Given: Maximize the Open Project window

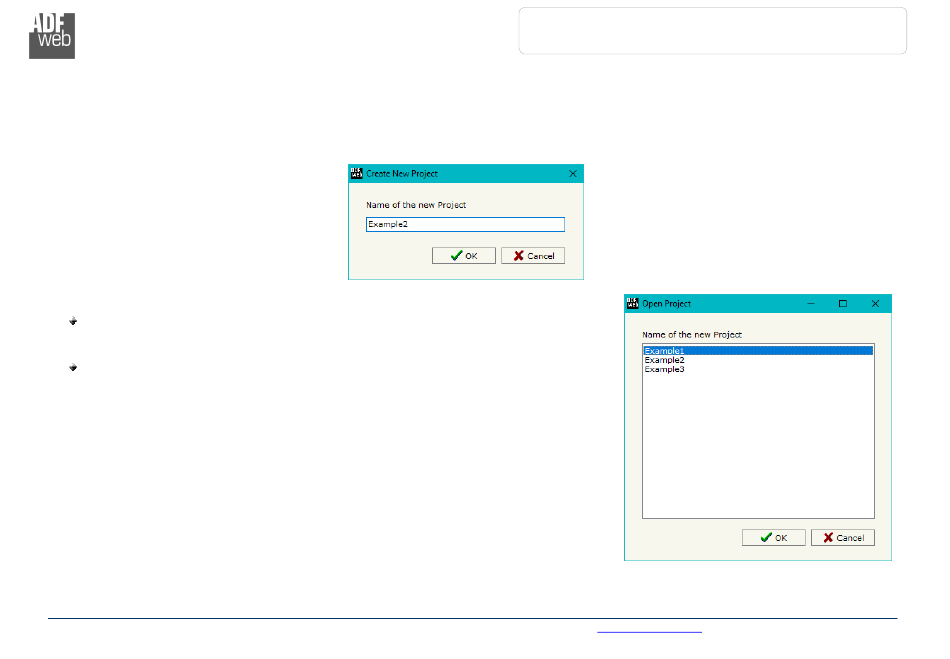Looking at the screenshot, I should coord(843,303).
